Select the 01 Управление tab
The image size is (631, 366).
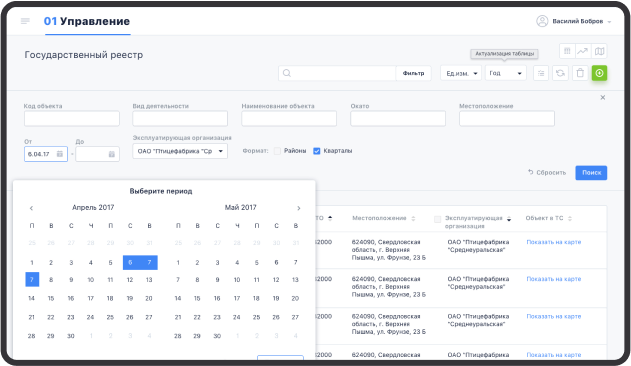click(87, 21)
